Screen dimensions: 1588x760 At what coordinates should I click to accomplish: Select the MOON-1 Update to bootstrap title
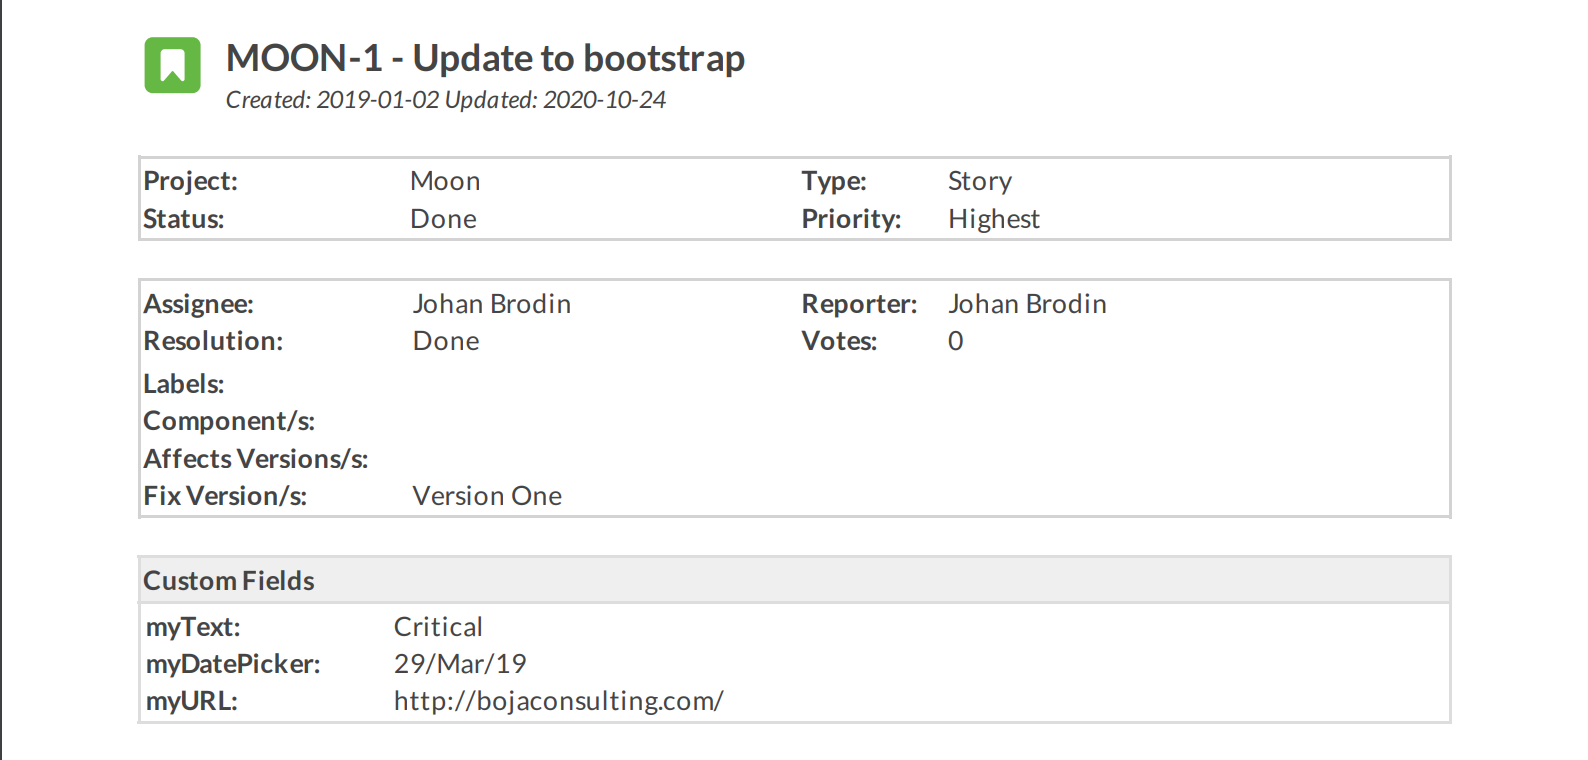pos(485,59)
